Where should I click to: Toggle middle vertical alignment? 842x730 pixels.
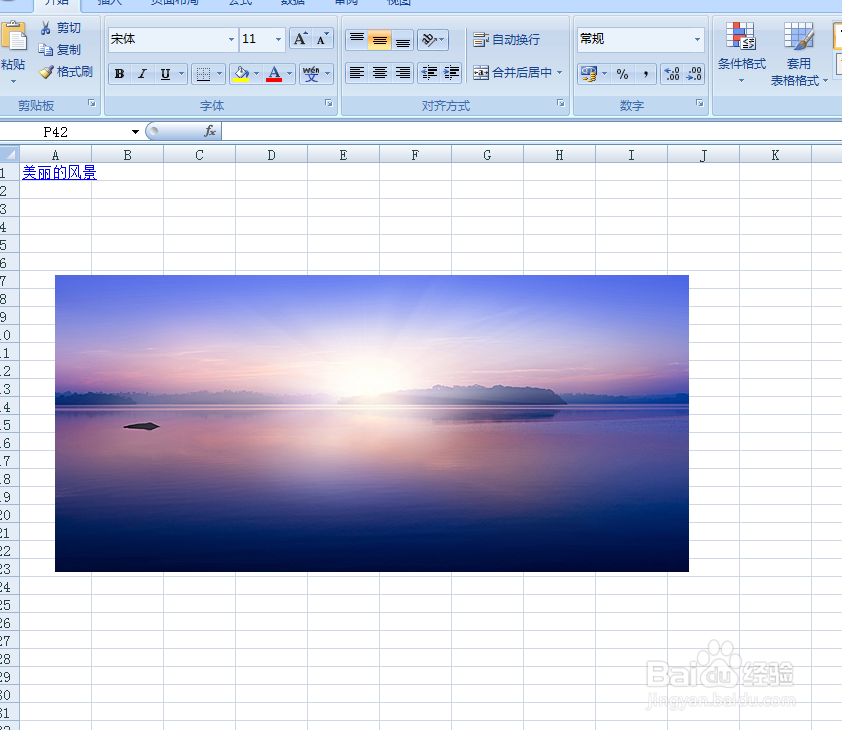(x=380, y=40)
